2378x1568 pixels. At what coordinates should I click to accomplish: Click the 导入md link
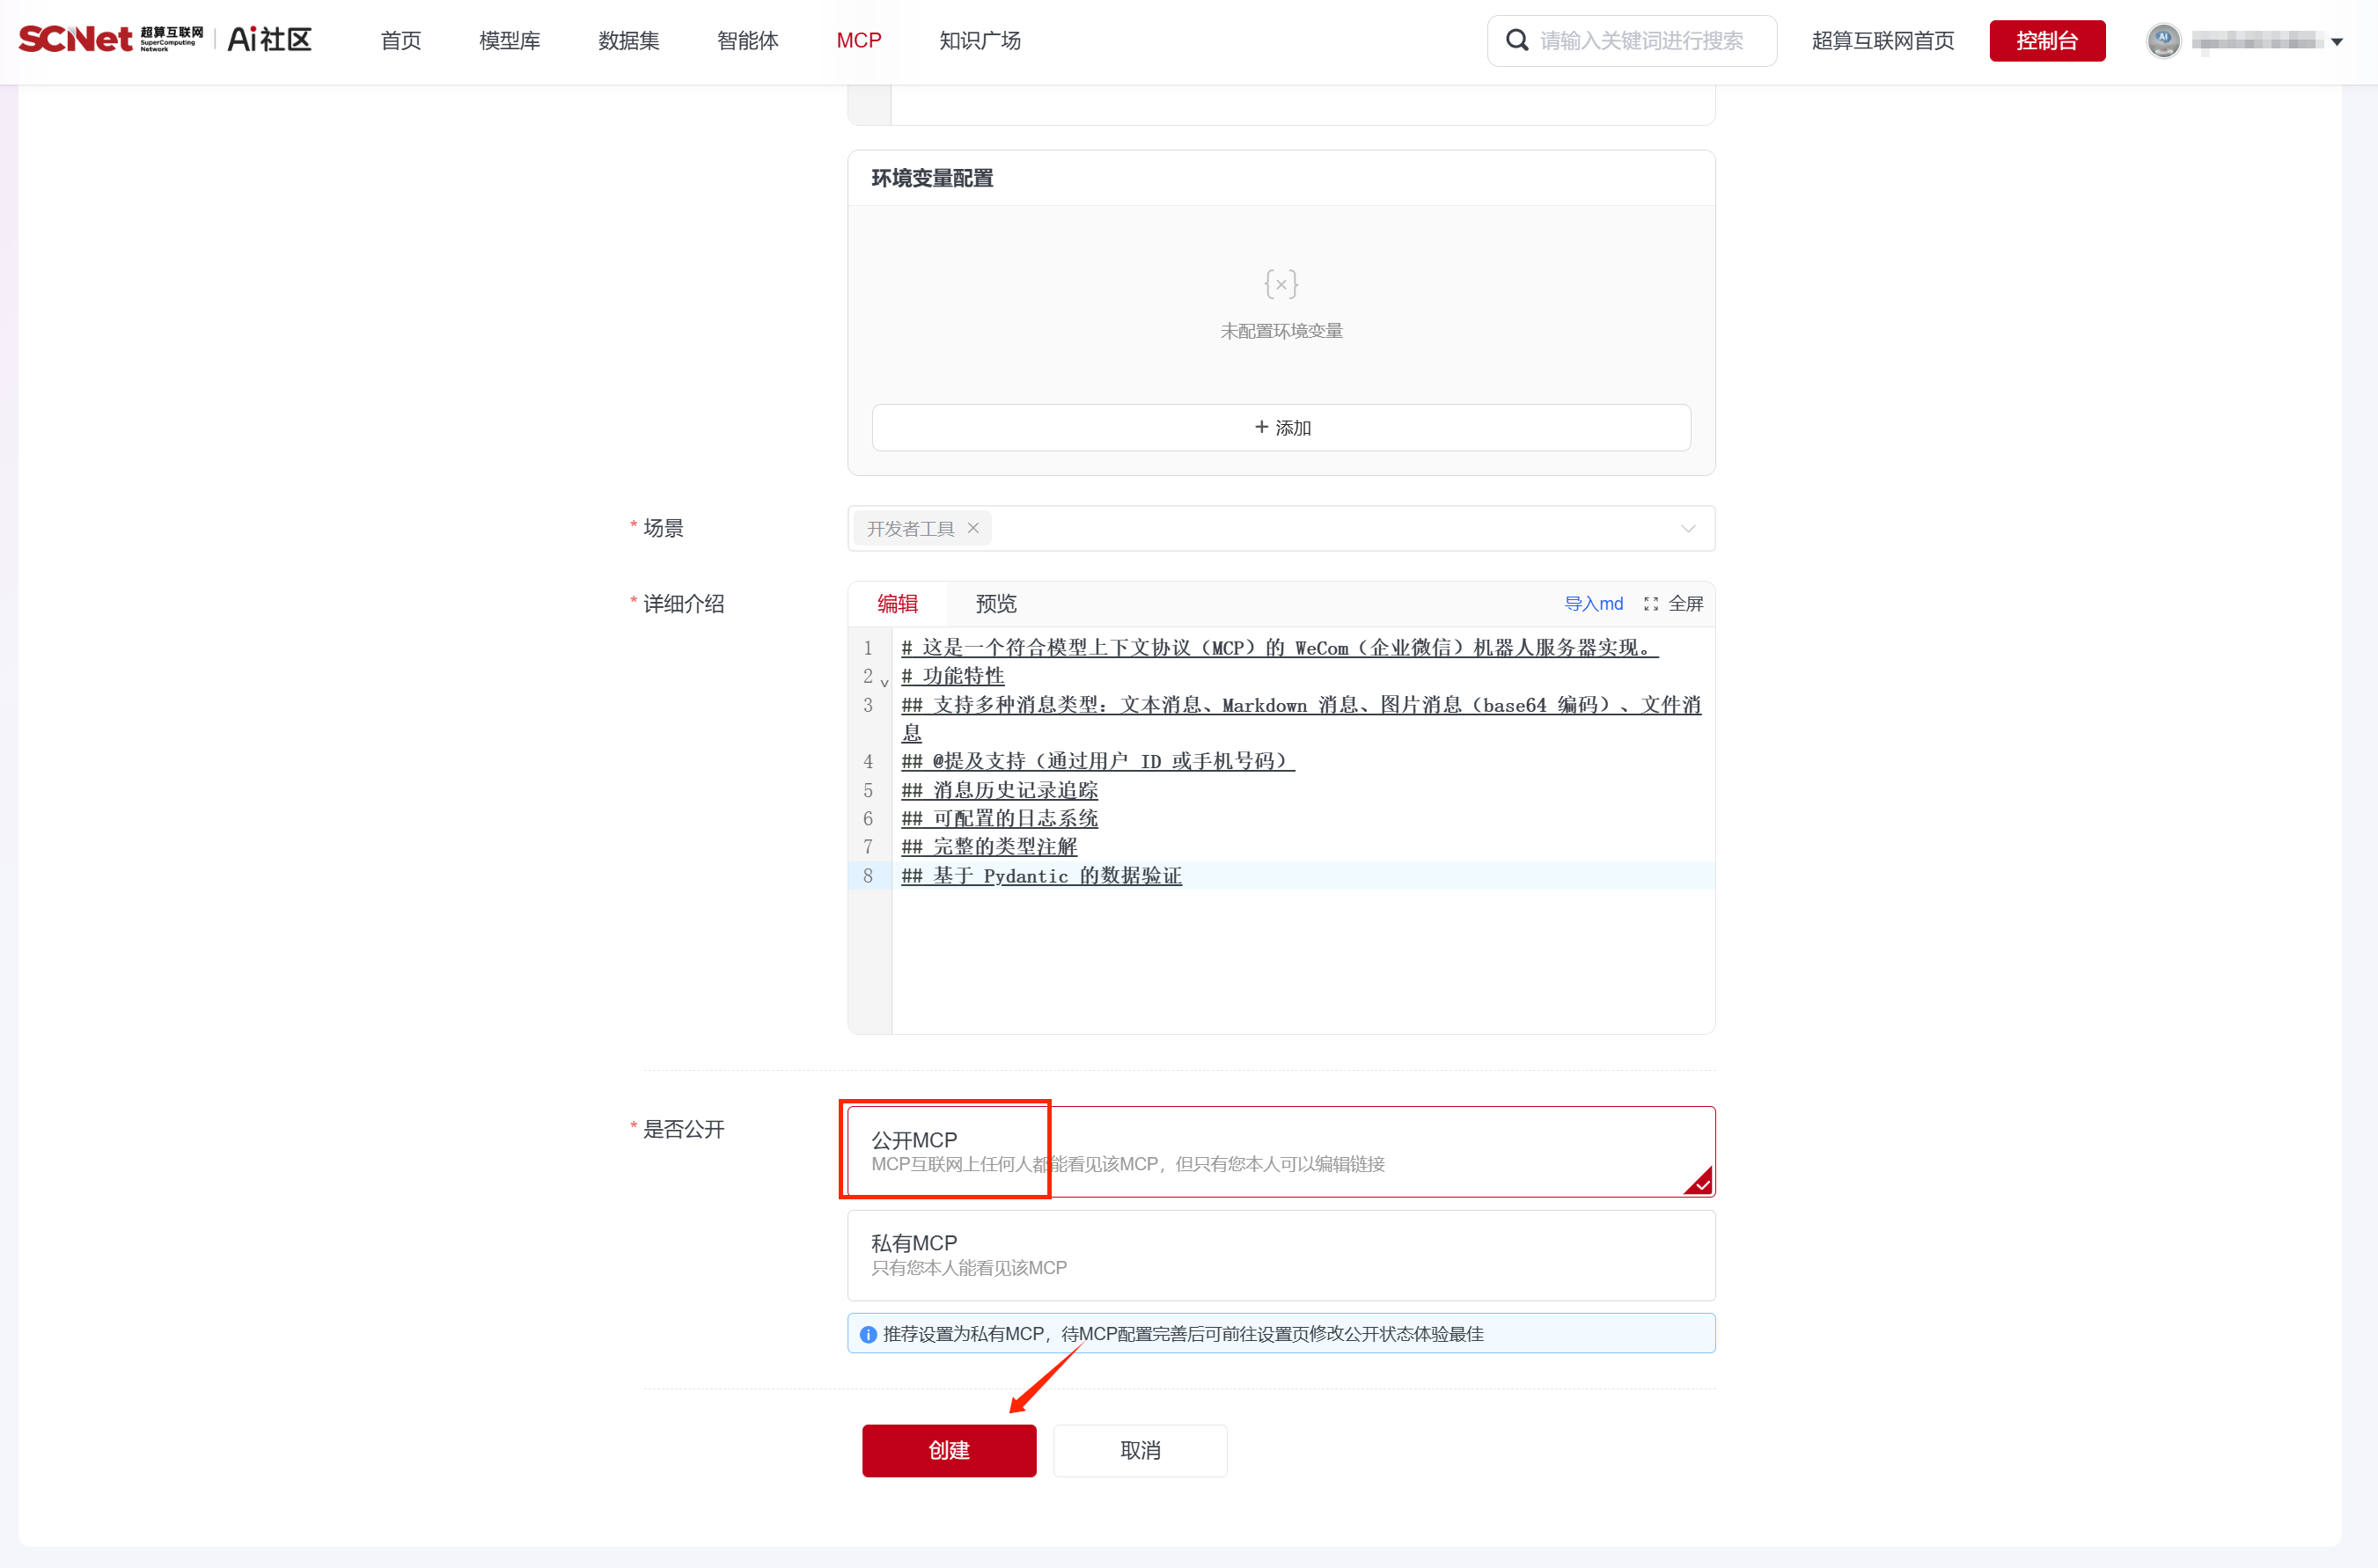click(x=1593, y=604)
